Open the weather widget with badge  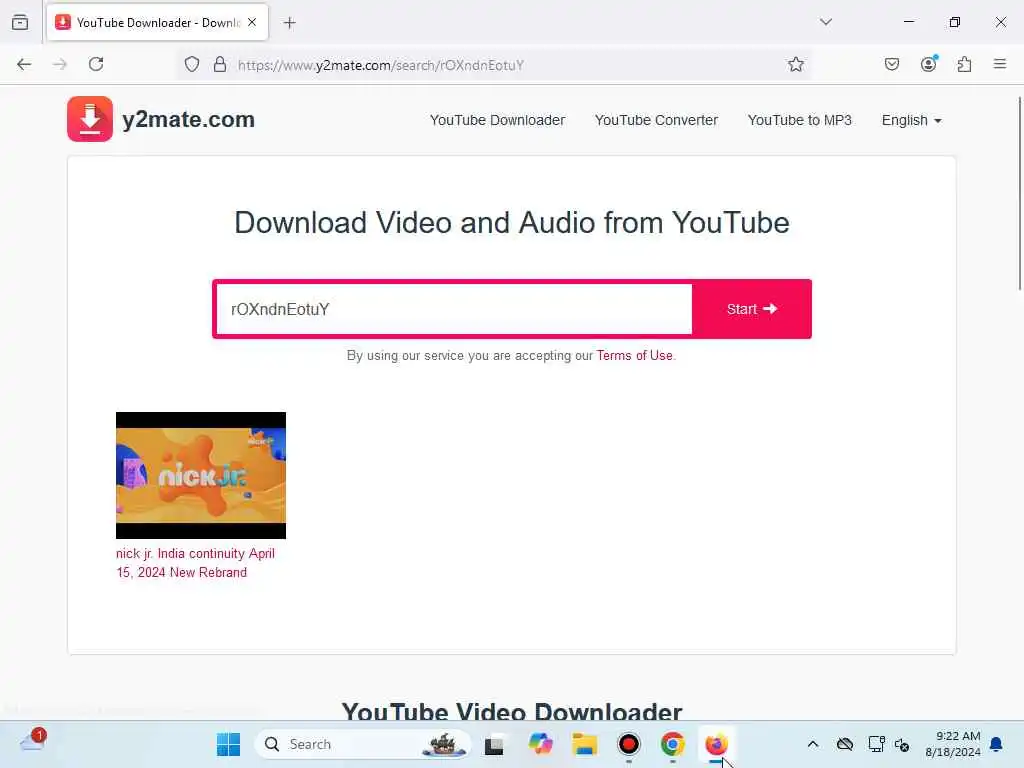pyautogui.click(x=33, y=741)
